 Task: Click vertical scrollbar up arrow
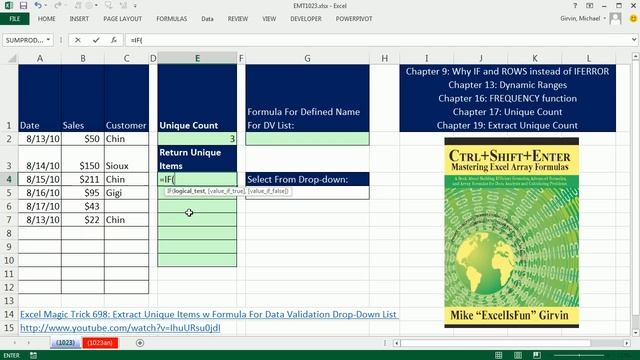tap(636, 57)
